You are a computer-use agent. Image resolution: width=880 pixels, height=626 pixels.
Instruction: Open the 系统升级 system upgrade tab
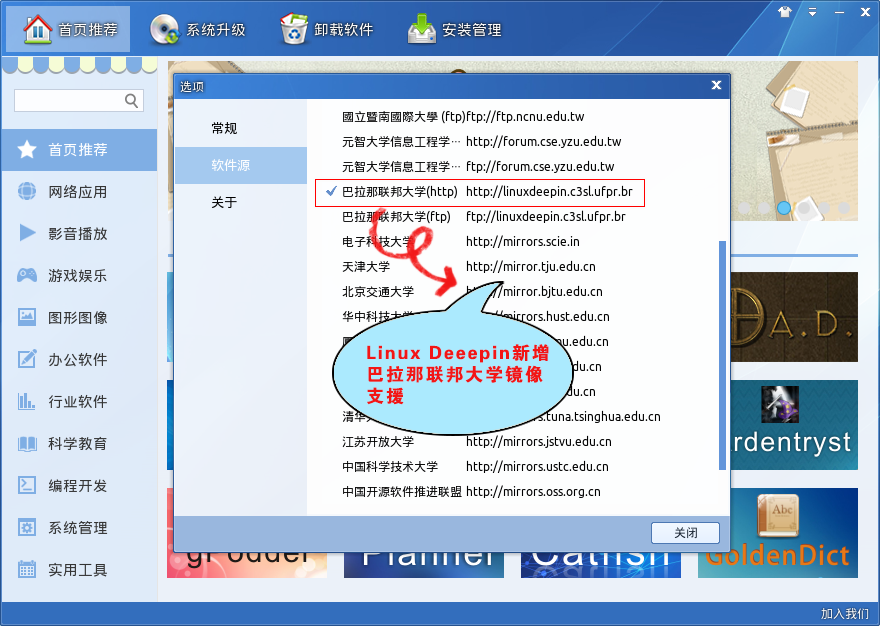pyautogui.click(x=198, y=29)
